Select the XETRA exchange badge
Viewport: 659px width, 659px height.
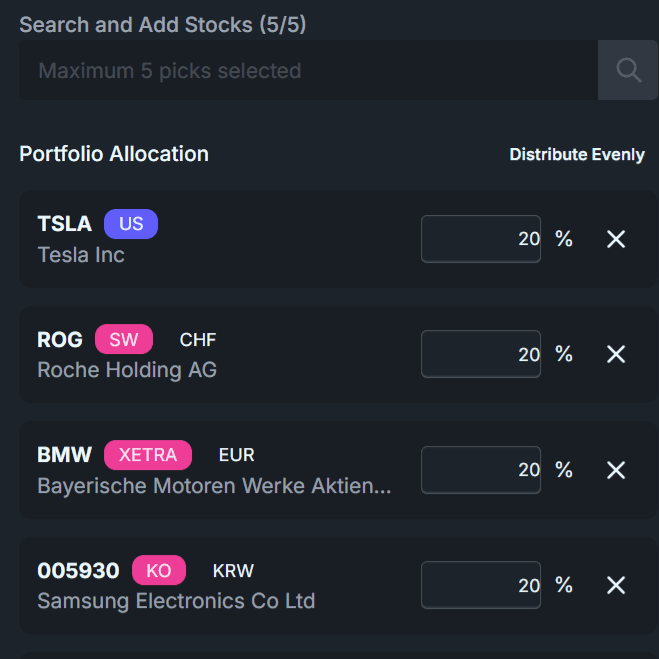(148, 455)
